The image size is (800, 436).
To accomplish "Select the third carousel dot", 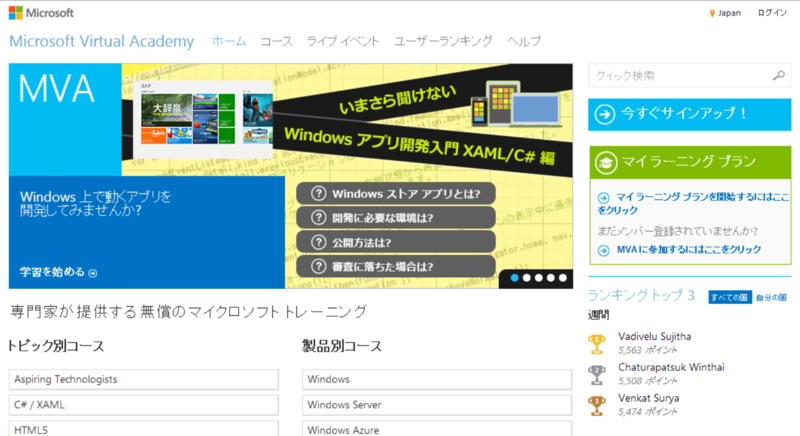I will point(539,278).
